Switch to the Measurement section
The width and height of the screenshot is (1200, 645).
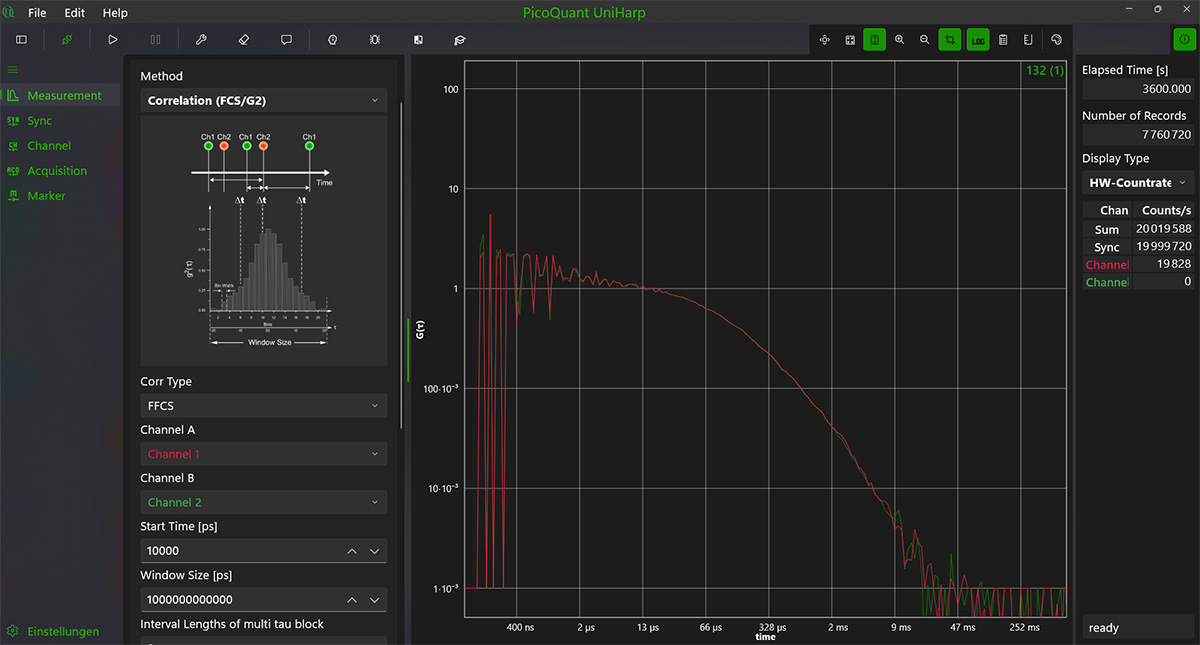pos(61,96)
